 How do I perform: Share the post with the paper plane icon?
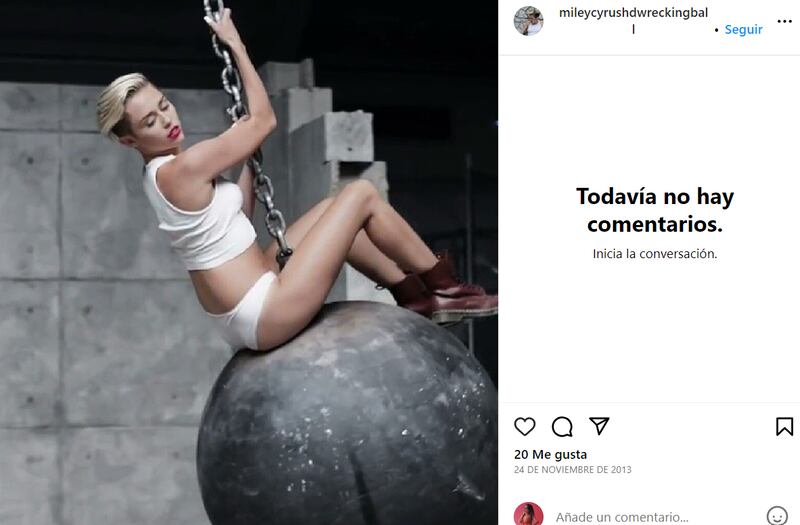click(599, 426)
